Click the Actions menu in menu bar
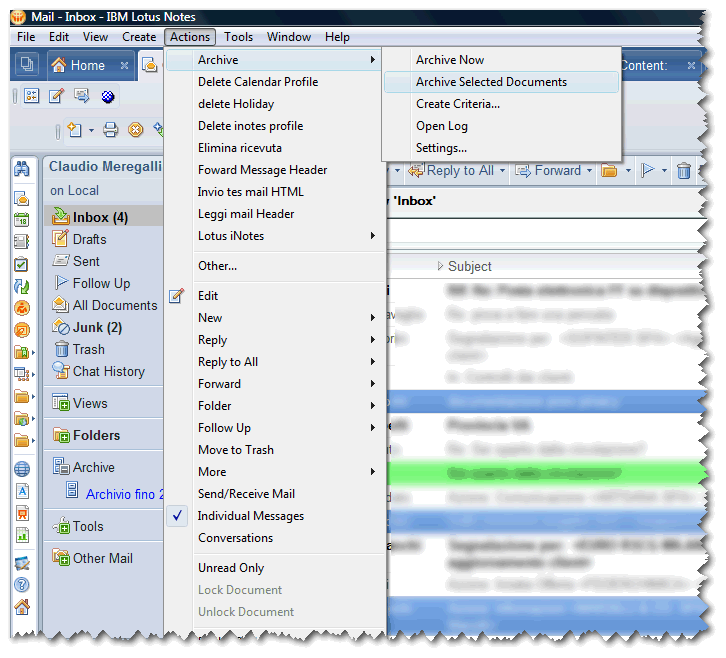Viewport: 726px width, 658px height. (x=190, y=37)
